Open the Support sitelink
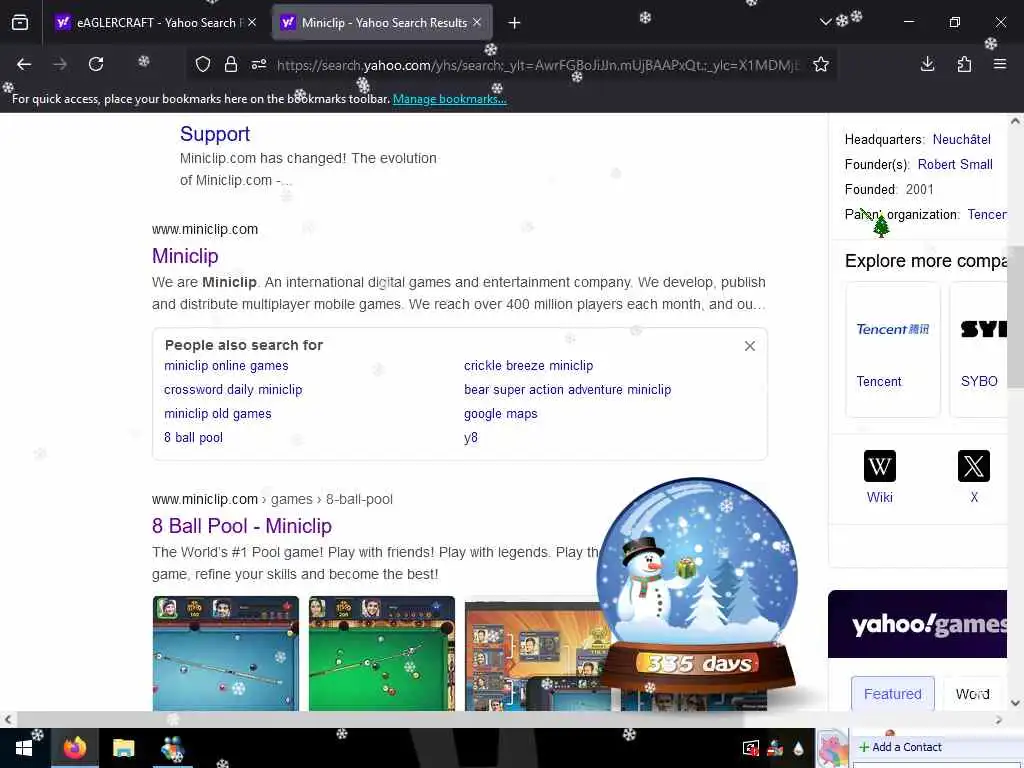Viewport: 1024px width, 768px height. 215,134
